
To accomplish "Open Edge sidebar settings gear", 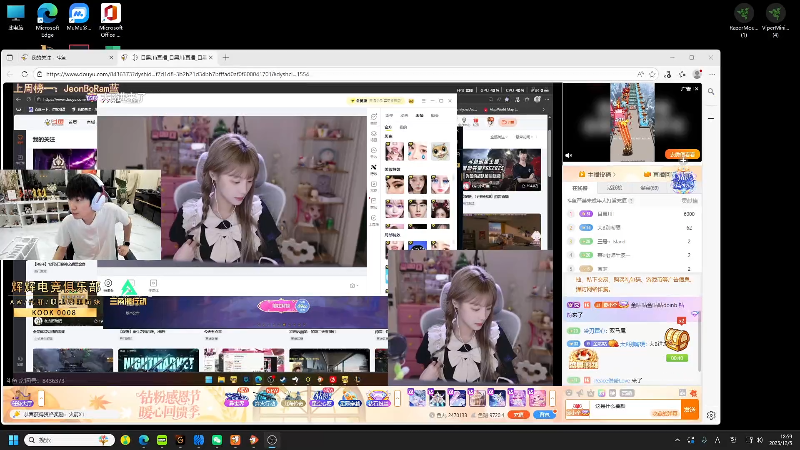I will (711, 415).
